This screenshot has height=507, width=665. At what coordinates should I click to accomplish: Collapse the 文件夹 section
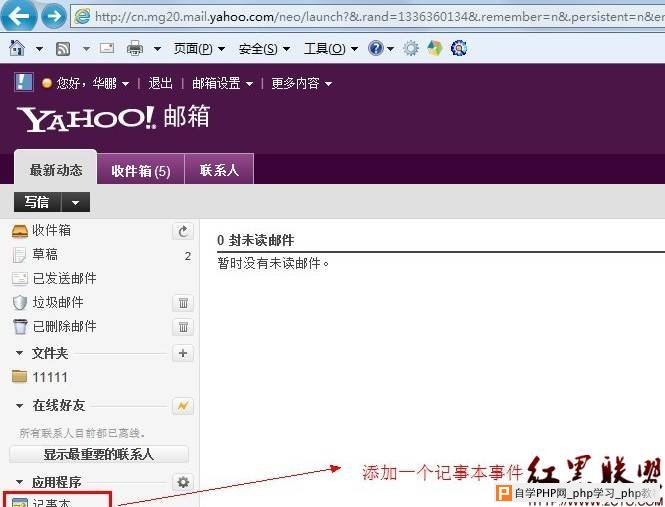pyautogui.click(x=19, y=353)
